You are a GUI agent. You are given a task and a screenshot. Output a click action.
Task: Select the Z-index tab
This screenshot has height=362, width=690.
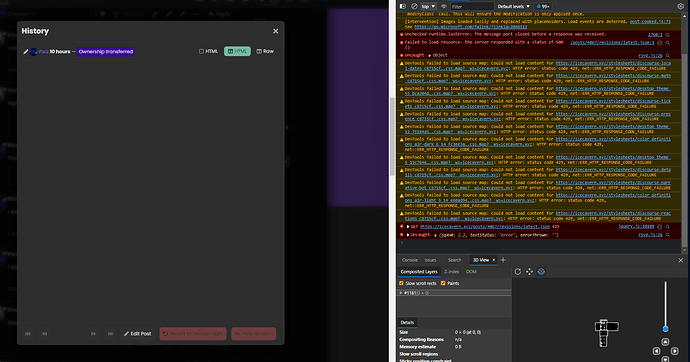[x=451, y=272]
